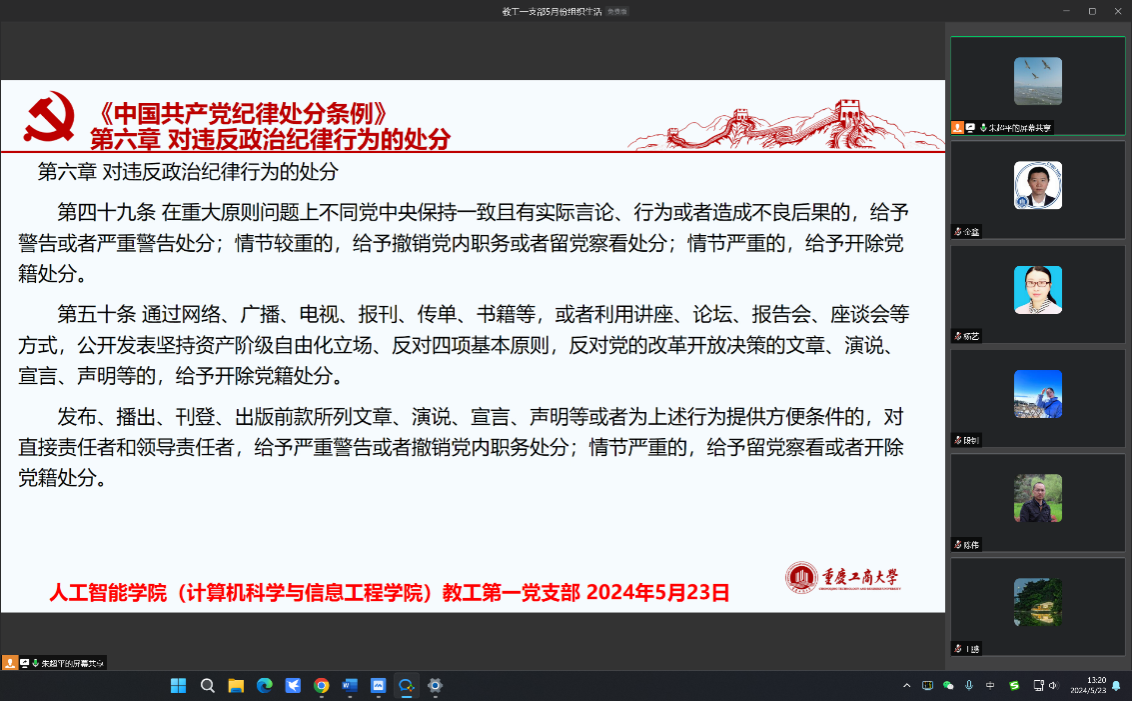The image size is (1132, 701).
Task: Open the Settings gear in taskbar
Action: tap(435, 686)
